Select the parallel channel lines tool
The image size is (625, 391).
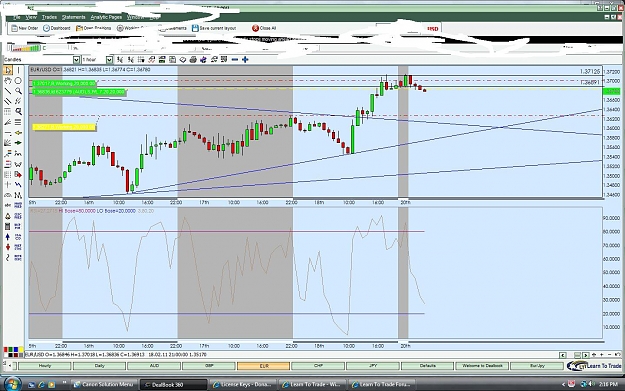point(8,101)
